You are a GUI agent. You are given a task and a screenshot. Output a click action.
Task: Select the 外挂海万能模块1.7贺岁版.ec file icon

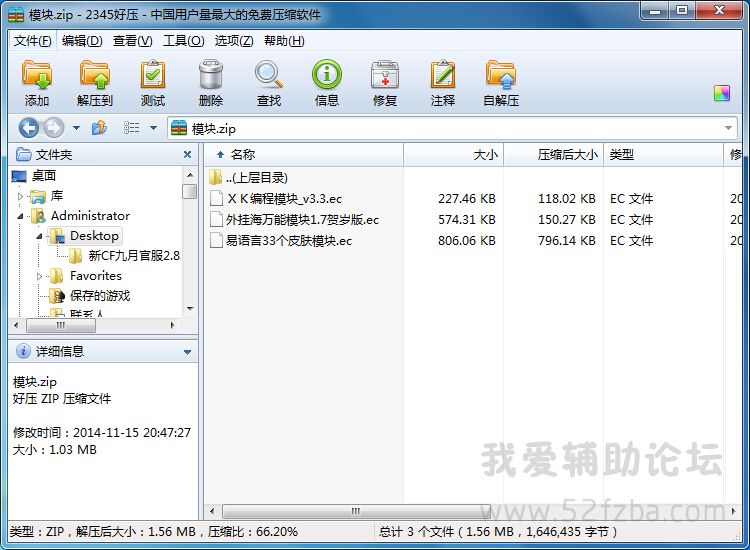[x=216, y=219]
